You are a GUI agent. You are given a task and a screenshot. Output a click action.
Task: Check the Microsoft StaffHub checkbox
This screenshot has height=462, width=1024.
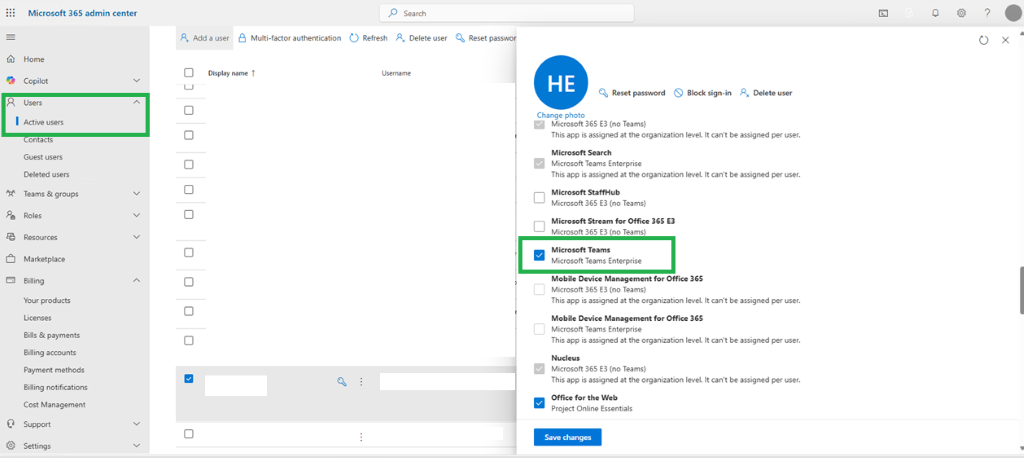(x=539, y=197)
